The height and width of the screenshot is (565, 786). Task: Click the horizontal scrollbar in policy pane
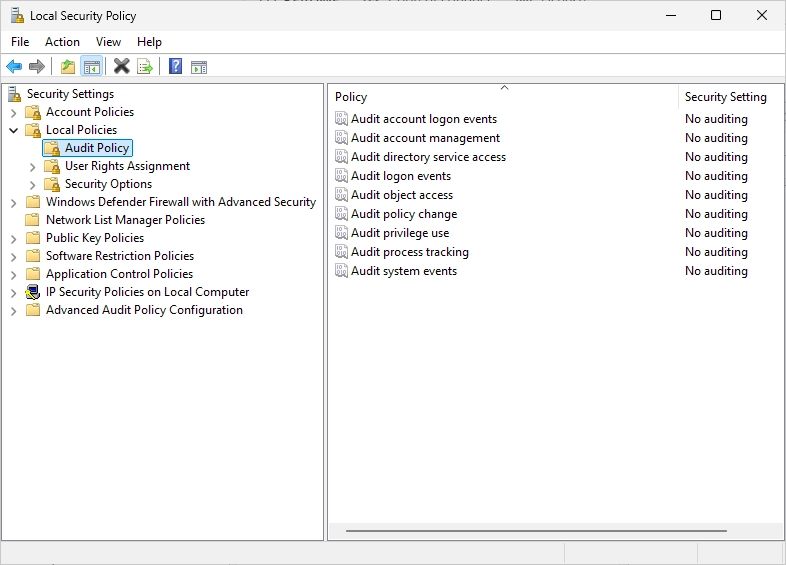click(536, 530)
